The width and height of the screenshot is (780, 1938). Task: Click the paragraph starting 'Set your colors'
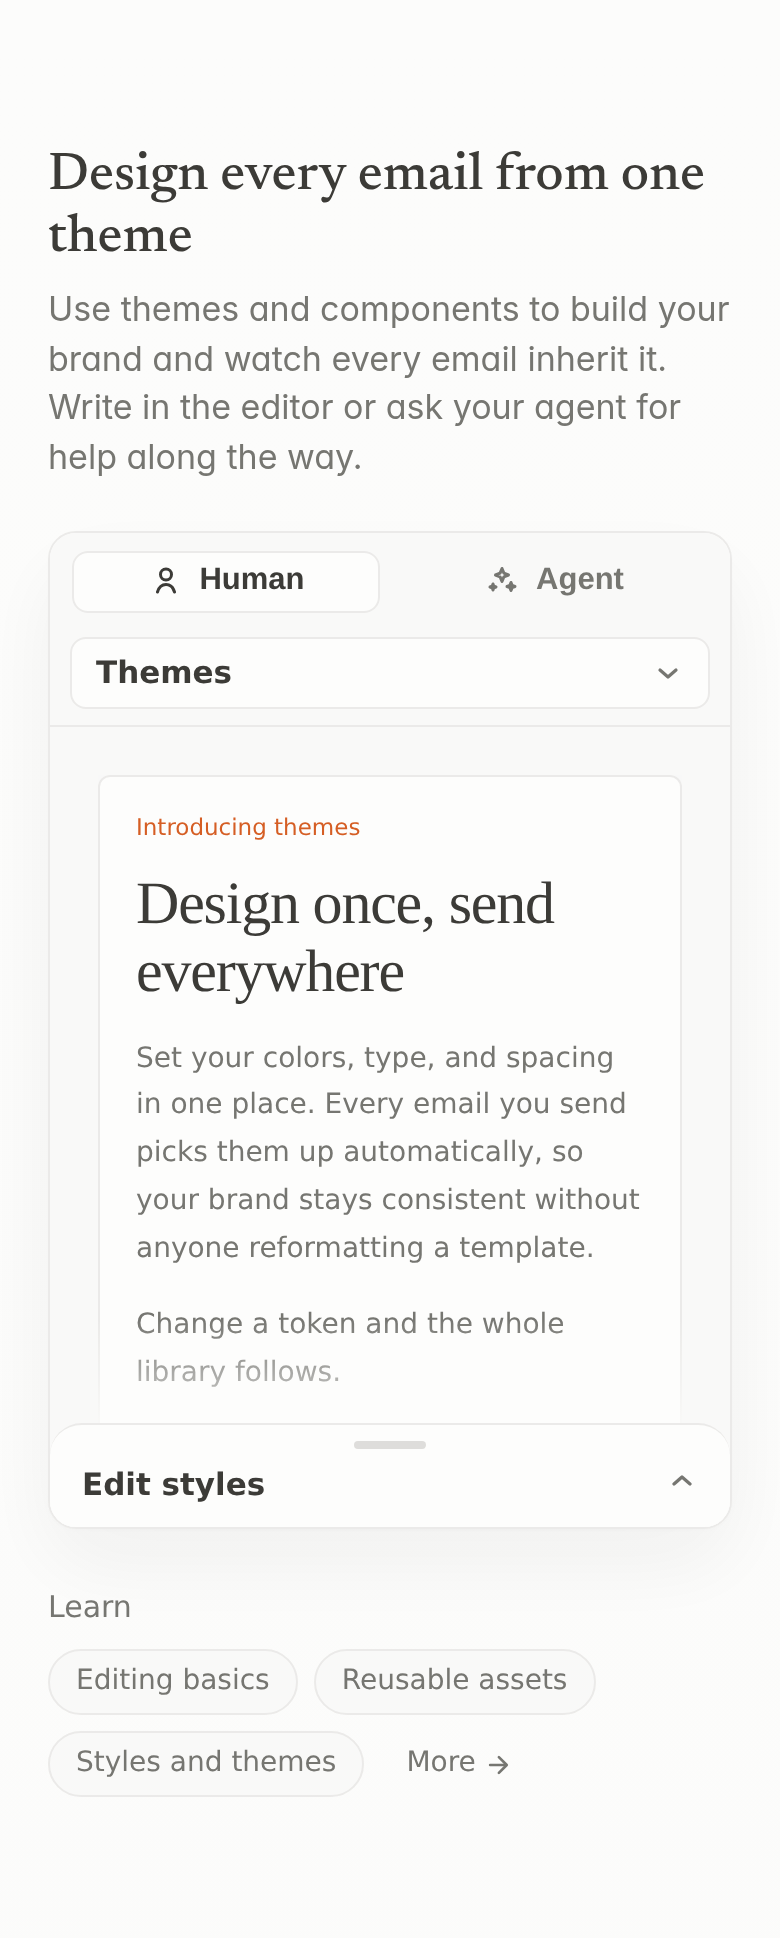tap(388, 1152)
